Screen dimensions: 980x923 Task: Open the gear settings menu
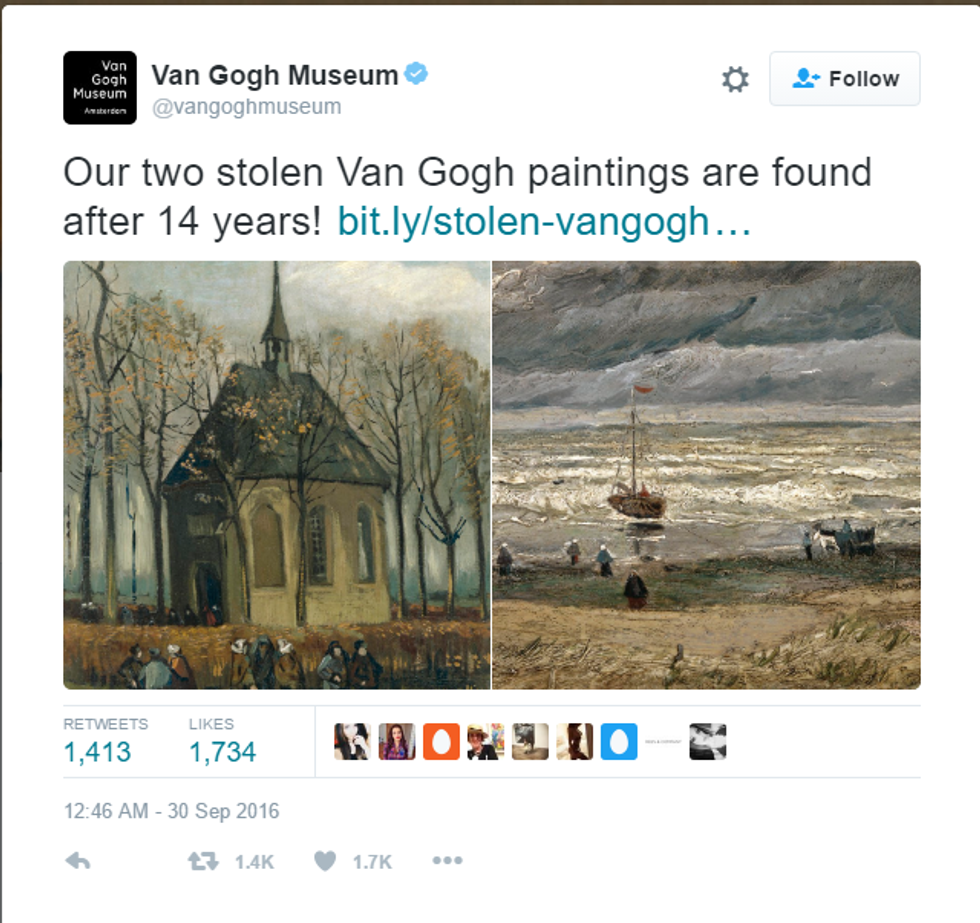point(735,79)
